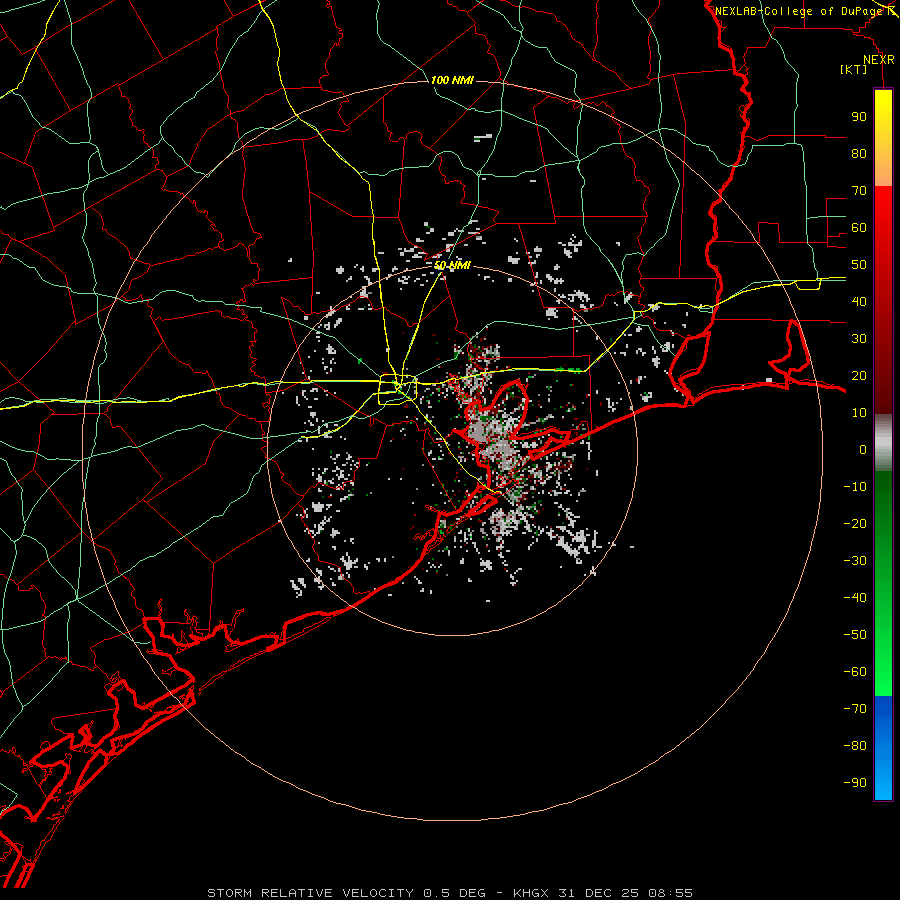This screenshot has height=900, width=900.
Task: Select the -60 scale value
Action: click(855, 672)
